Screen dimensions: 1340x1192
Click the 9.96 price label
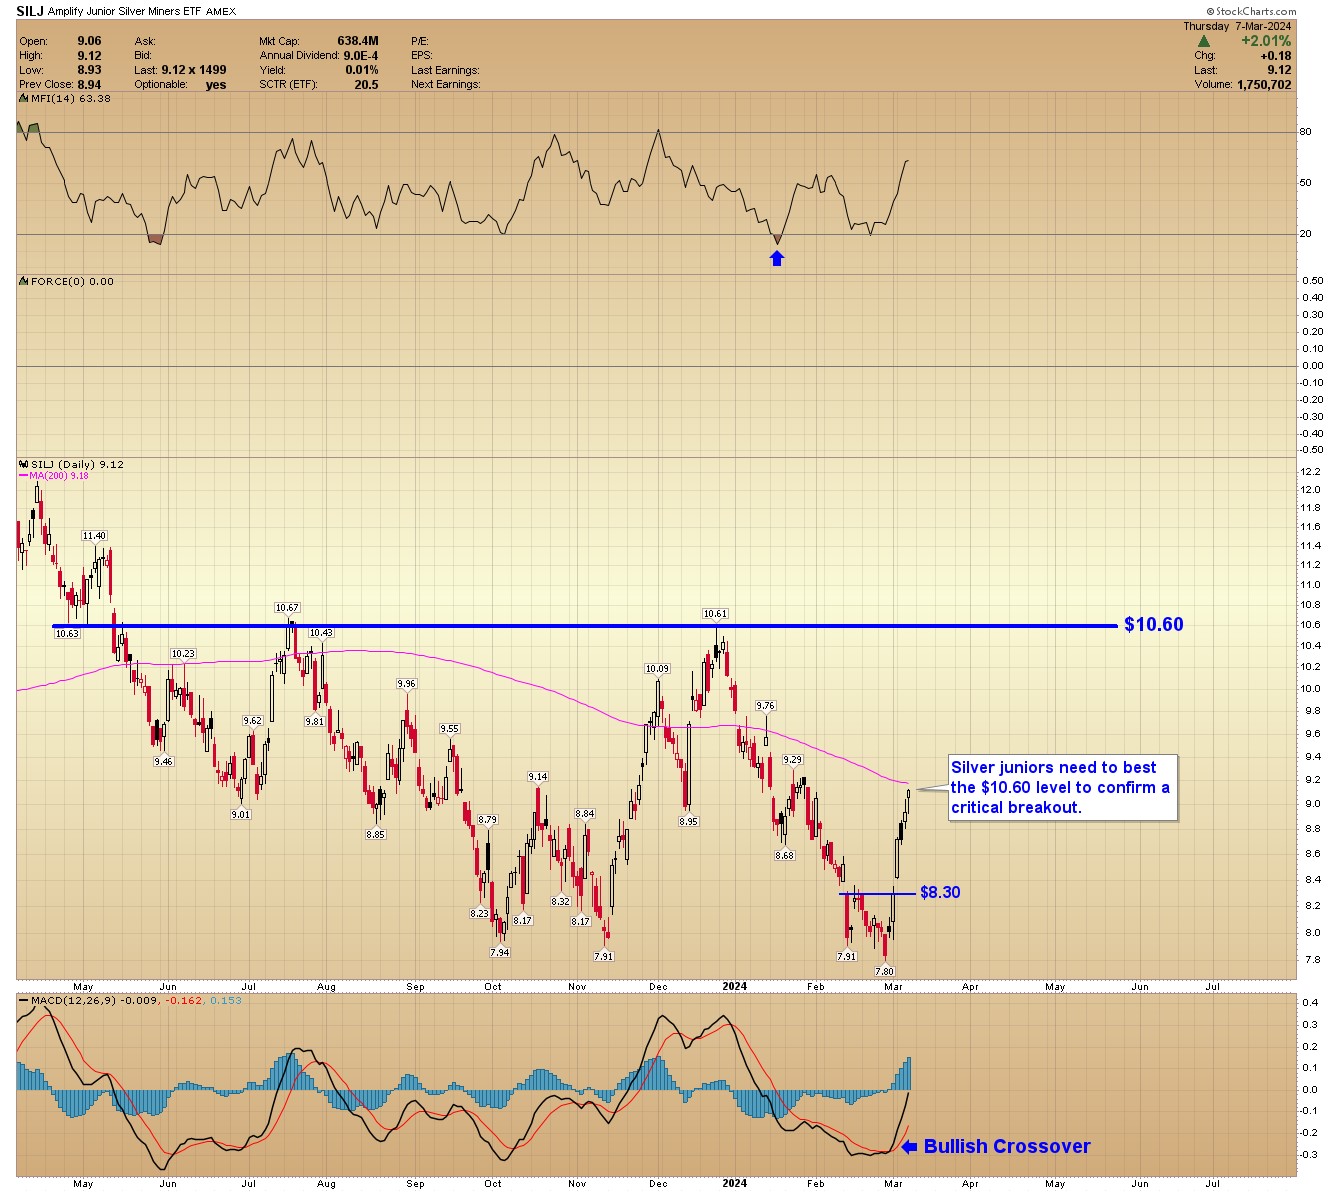point(406,684)
